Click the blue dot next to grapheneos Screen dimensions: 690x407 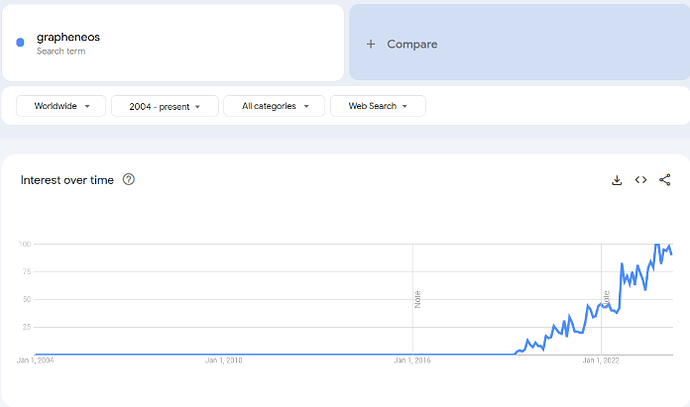pyautogui.click(x=20, y=43)
